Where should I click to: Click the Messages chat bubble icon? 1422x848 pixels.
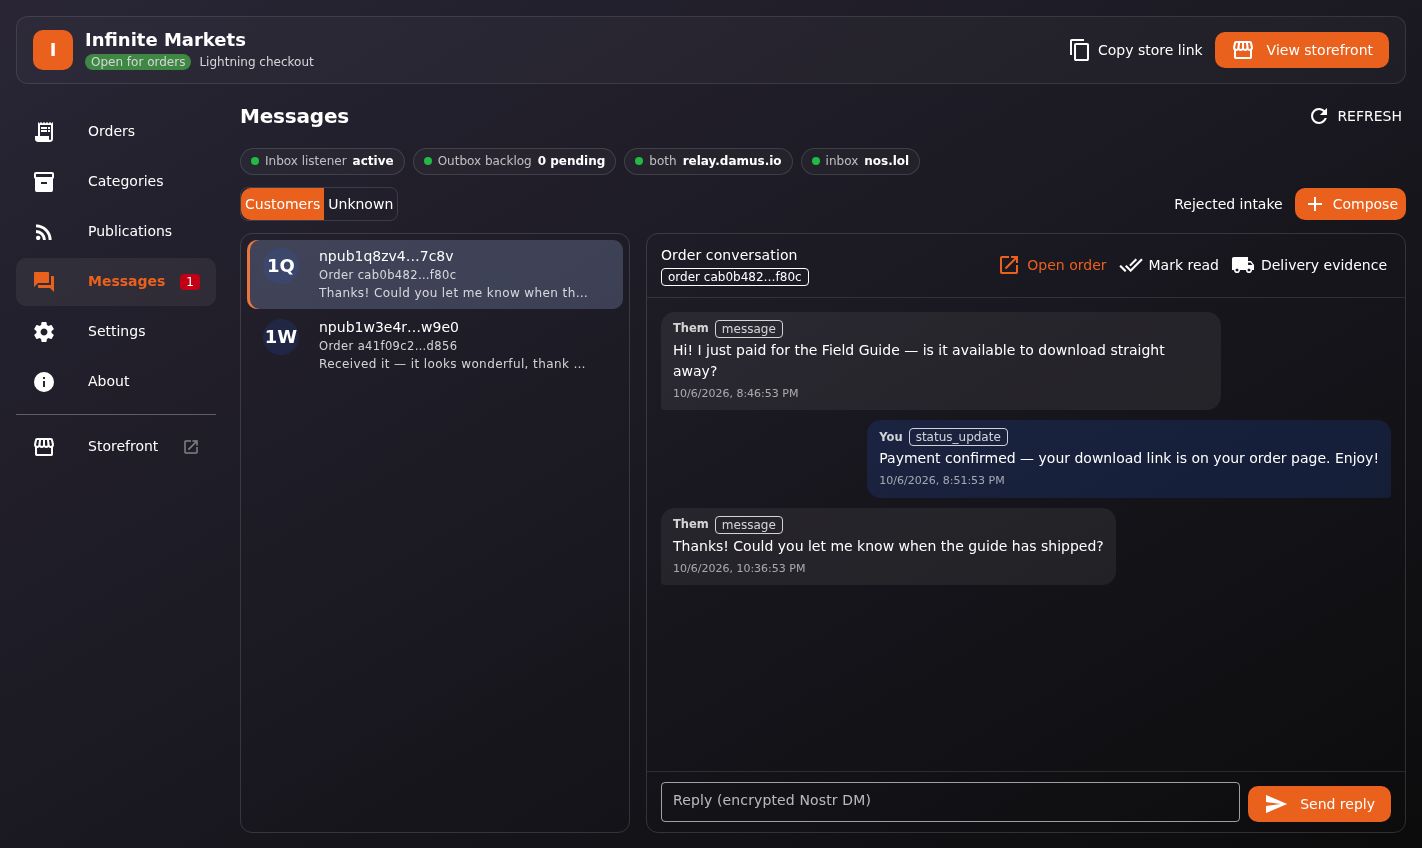[44, 282]
